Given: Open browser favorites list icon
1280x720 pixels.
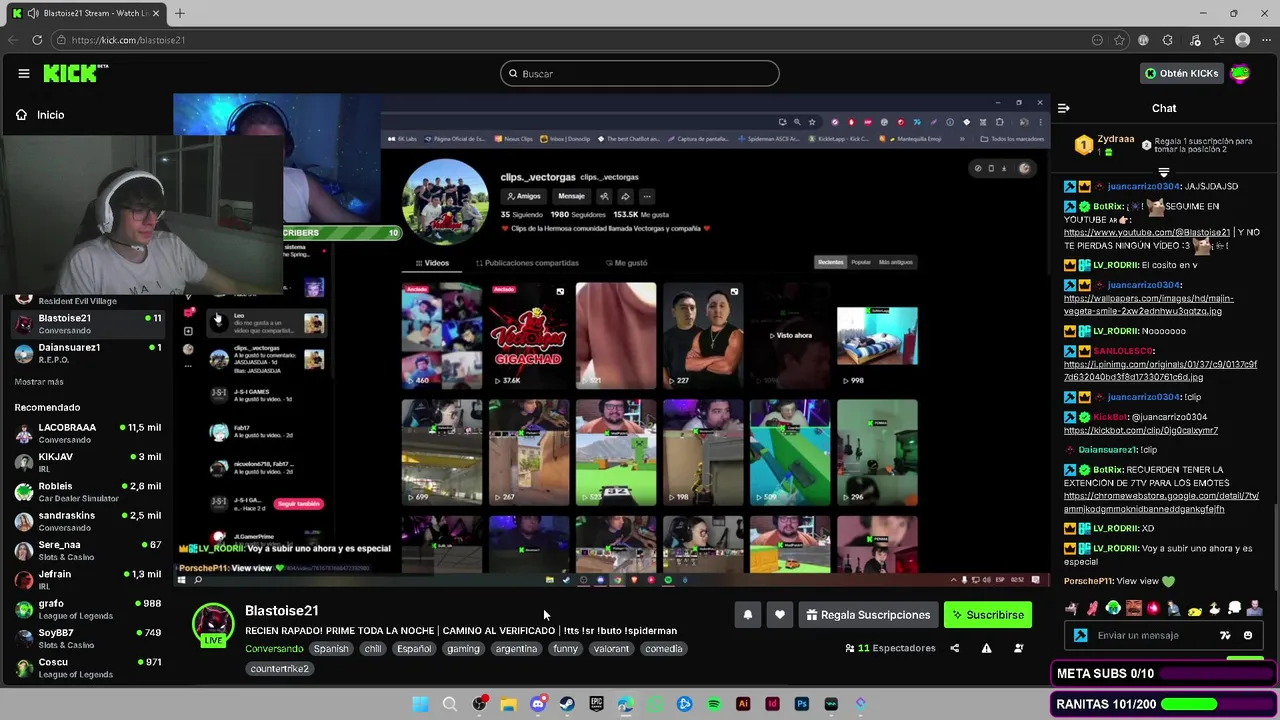Looking at the screenshot, I should coord(1218,40).
